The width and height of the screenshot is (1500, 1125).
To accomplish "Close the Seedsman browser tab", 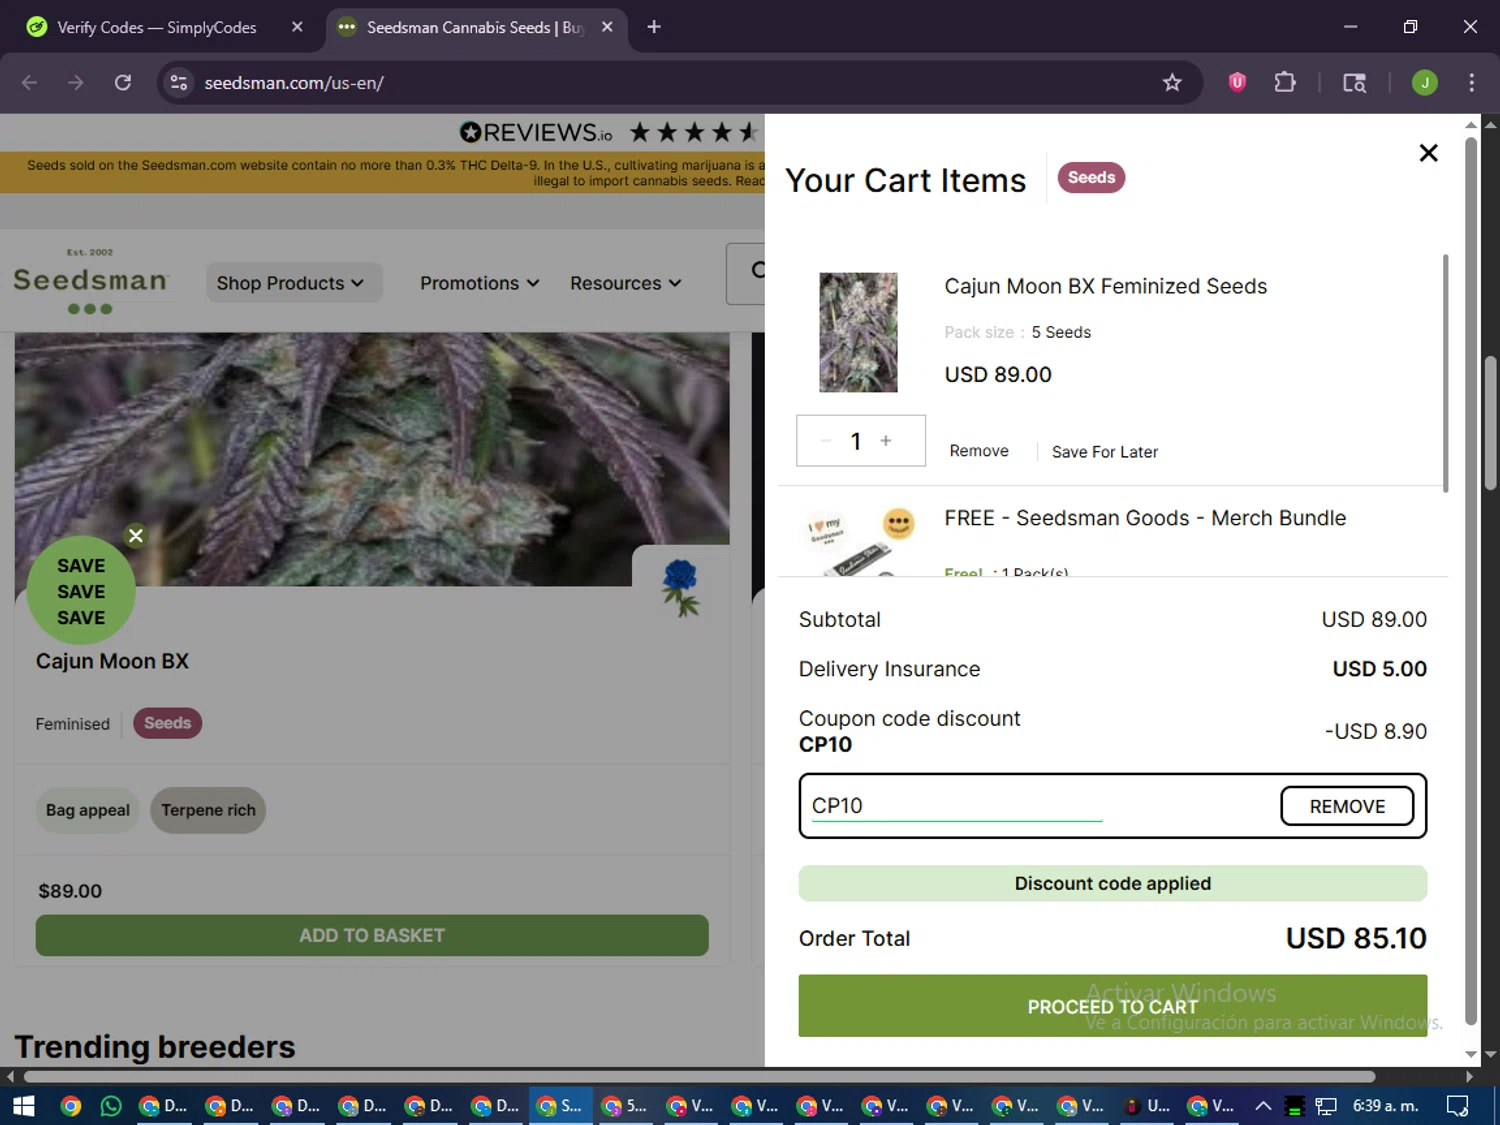I will (607, 27).
